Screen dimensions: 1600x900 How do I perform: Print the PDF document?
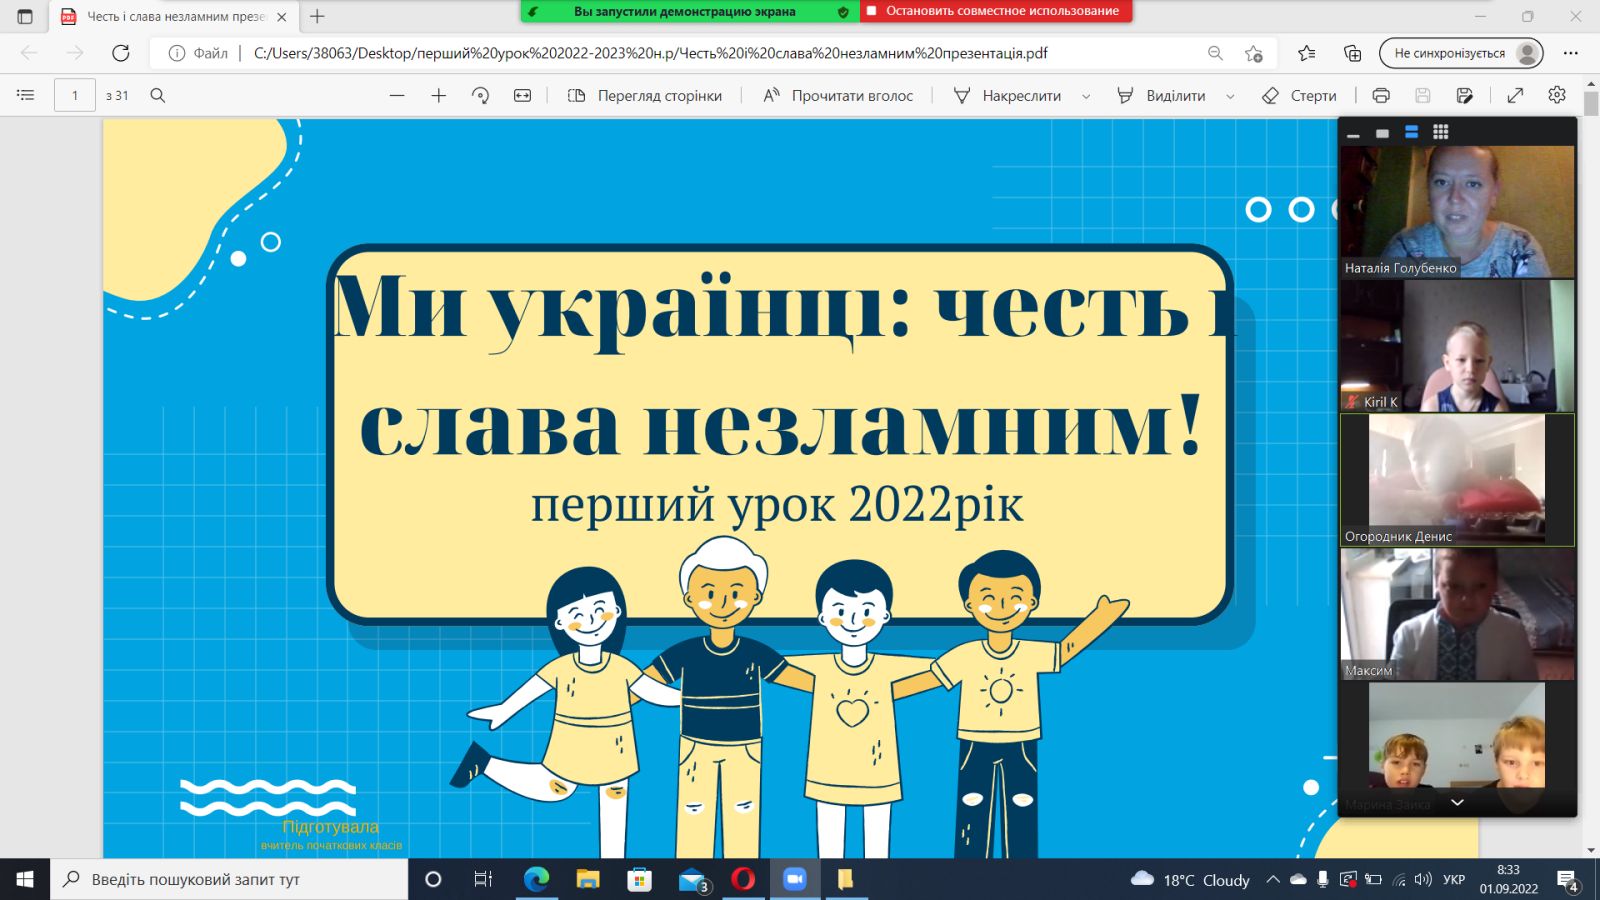coord(1381,96)
